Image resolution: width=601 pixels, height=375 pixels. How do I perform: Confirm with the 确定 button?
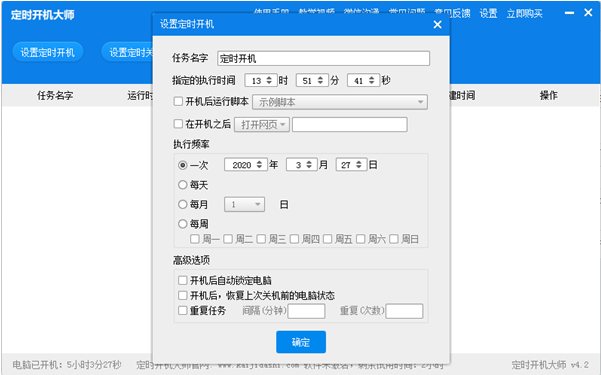tap(301, 342)
